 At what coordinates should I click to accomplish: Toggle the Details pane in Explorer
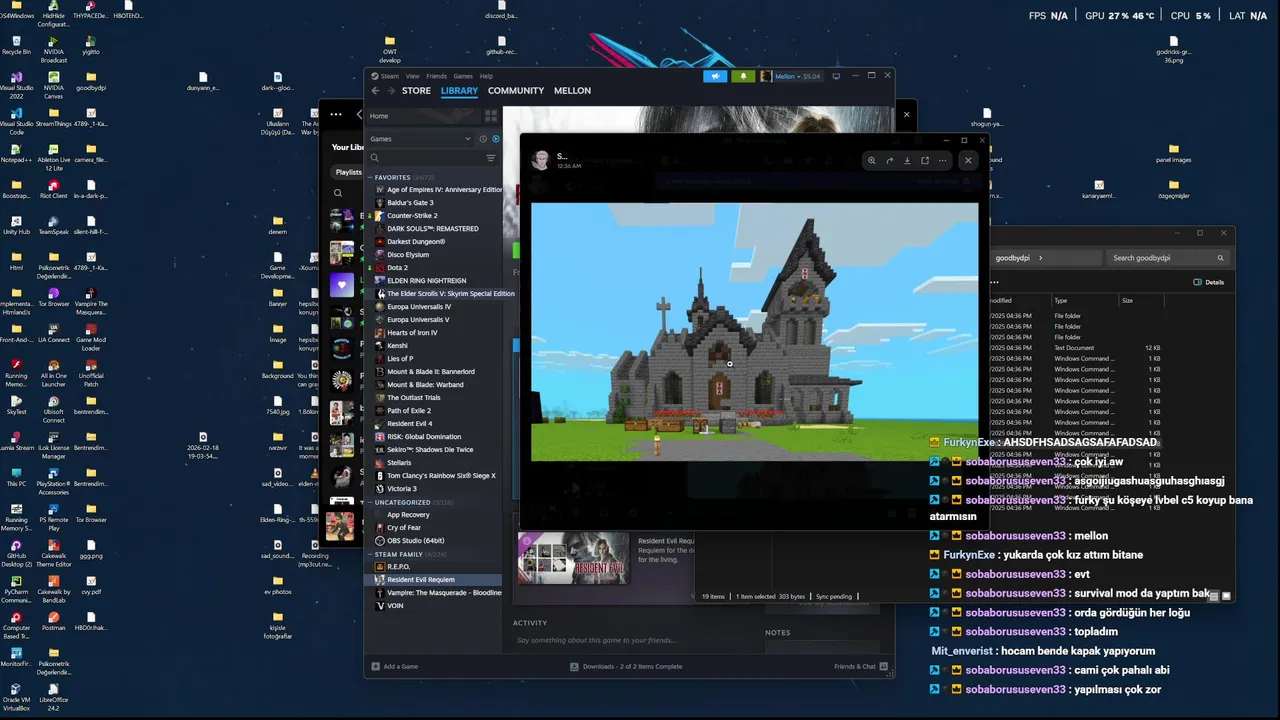(x=1209, y=283)
